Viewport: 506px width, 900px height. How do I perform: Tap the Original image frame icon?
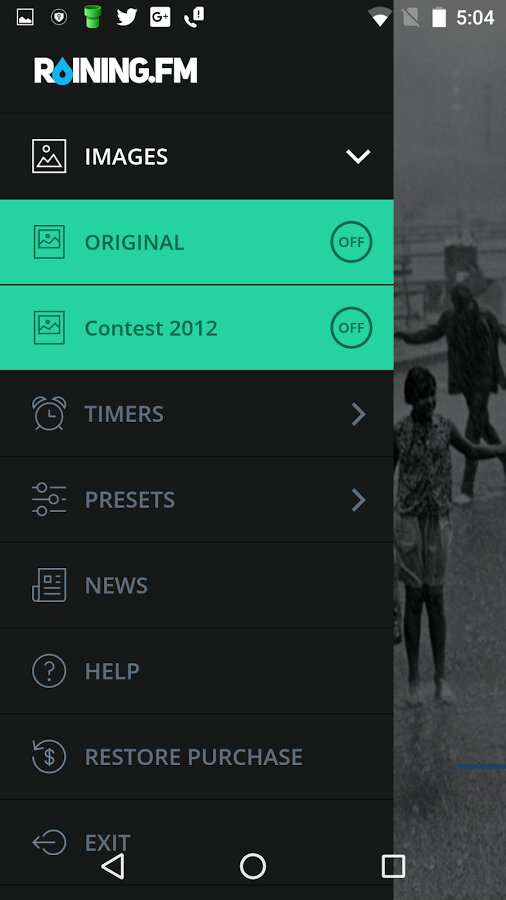click(49, 242)
